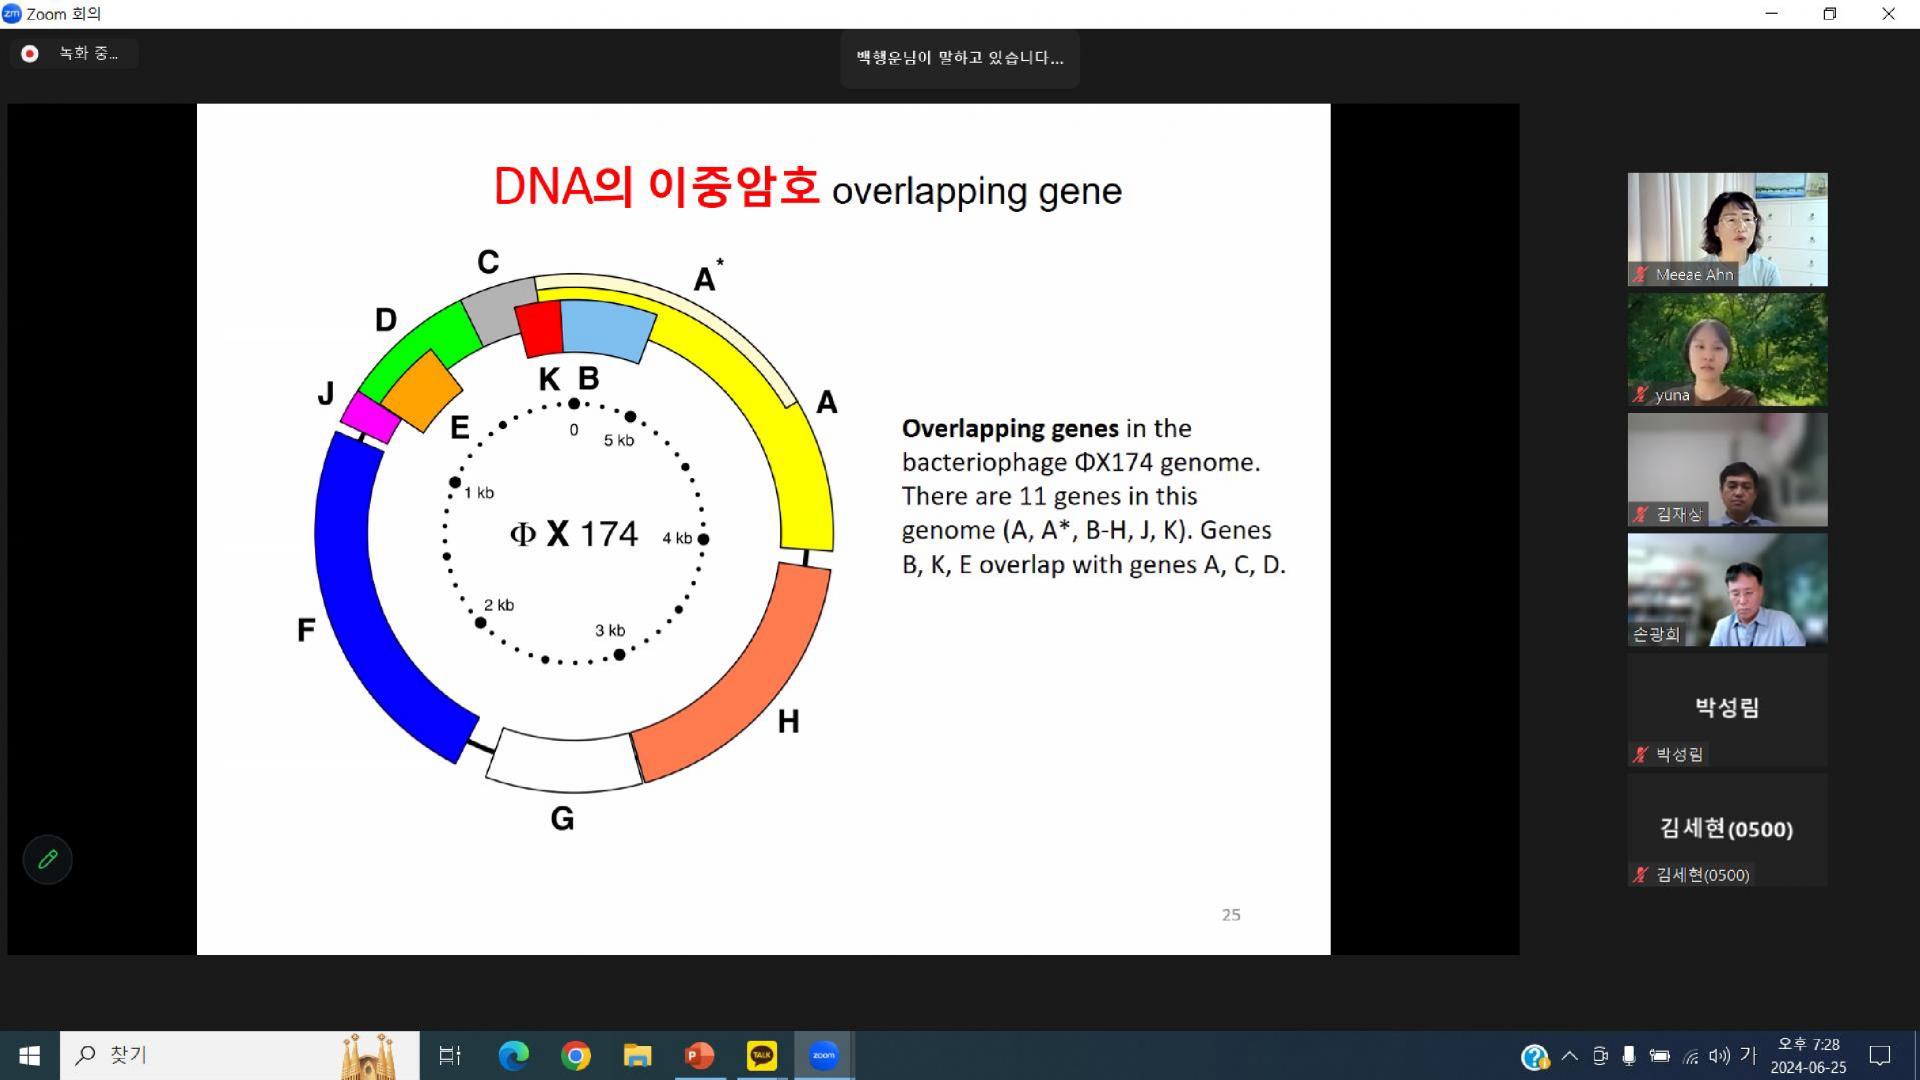Viewport: 1920px width, 1080px height.
Task: Open Wi-Fi network flyout
Action: coord(1690,1056)
